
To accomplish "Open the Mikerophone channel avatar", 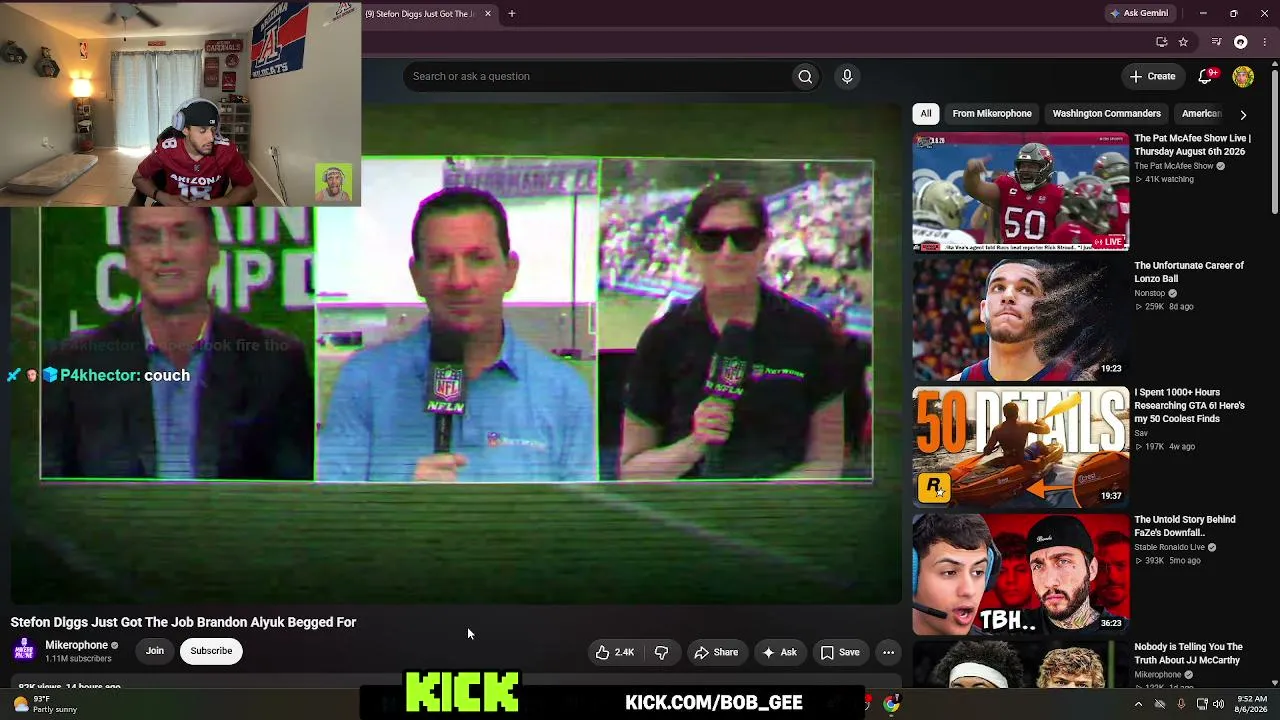I will (x=24, y=651).
